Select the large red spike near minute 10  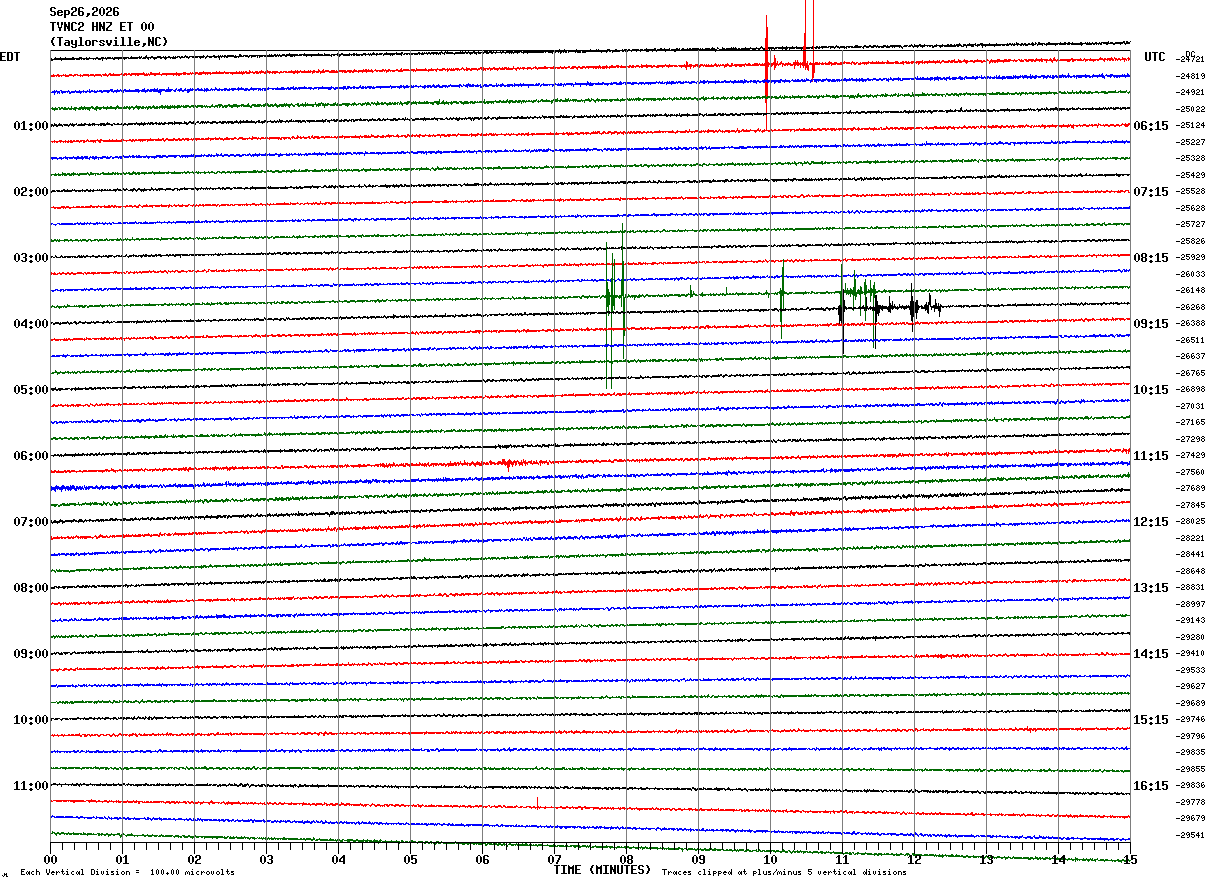(x=767, y=70)
